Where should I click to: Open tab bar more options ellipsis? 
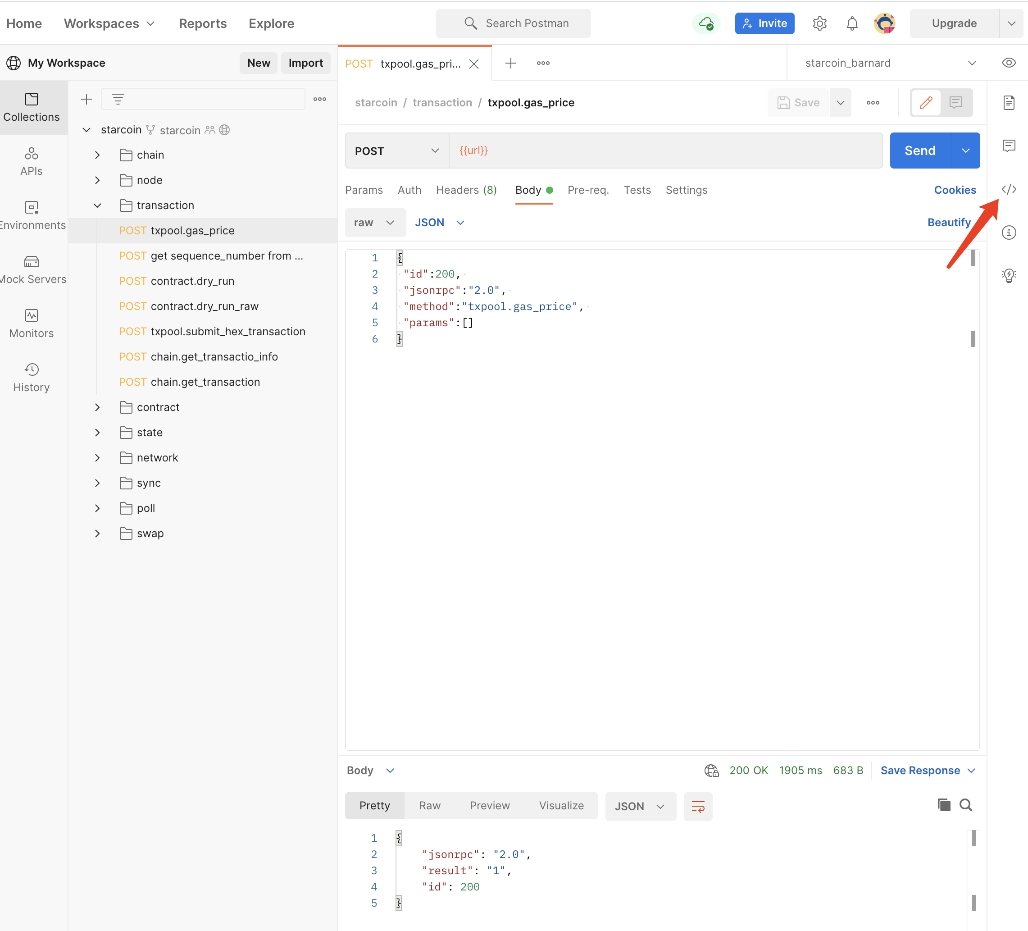[x=544, y=63]
